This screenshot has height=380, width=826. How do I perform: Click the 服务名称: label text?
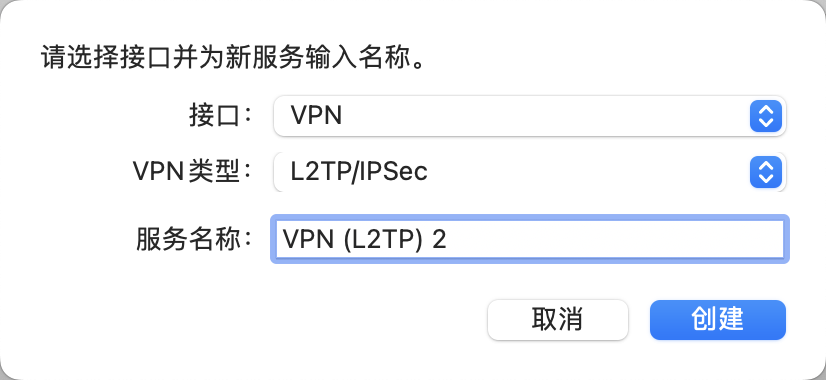point(195,239)
